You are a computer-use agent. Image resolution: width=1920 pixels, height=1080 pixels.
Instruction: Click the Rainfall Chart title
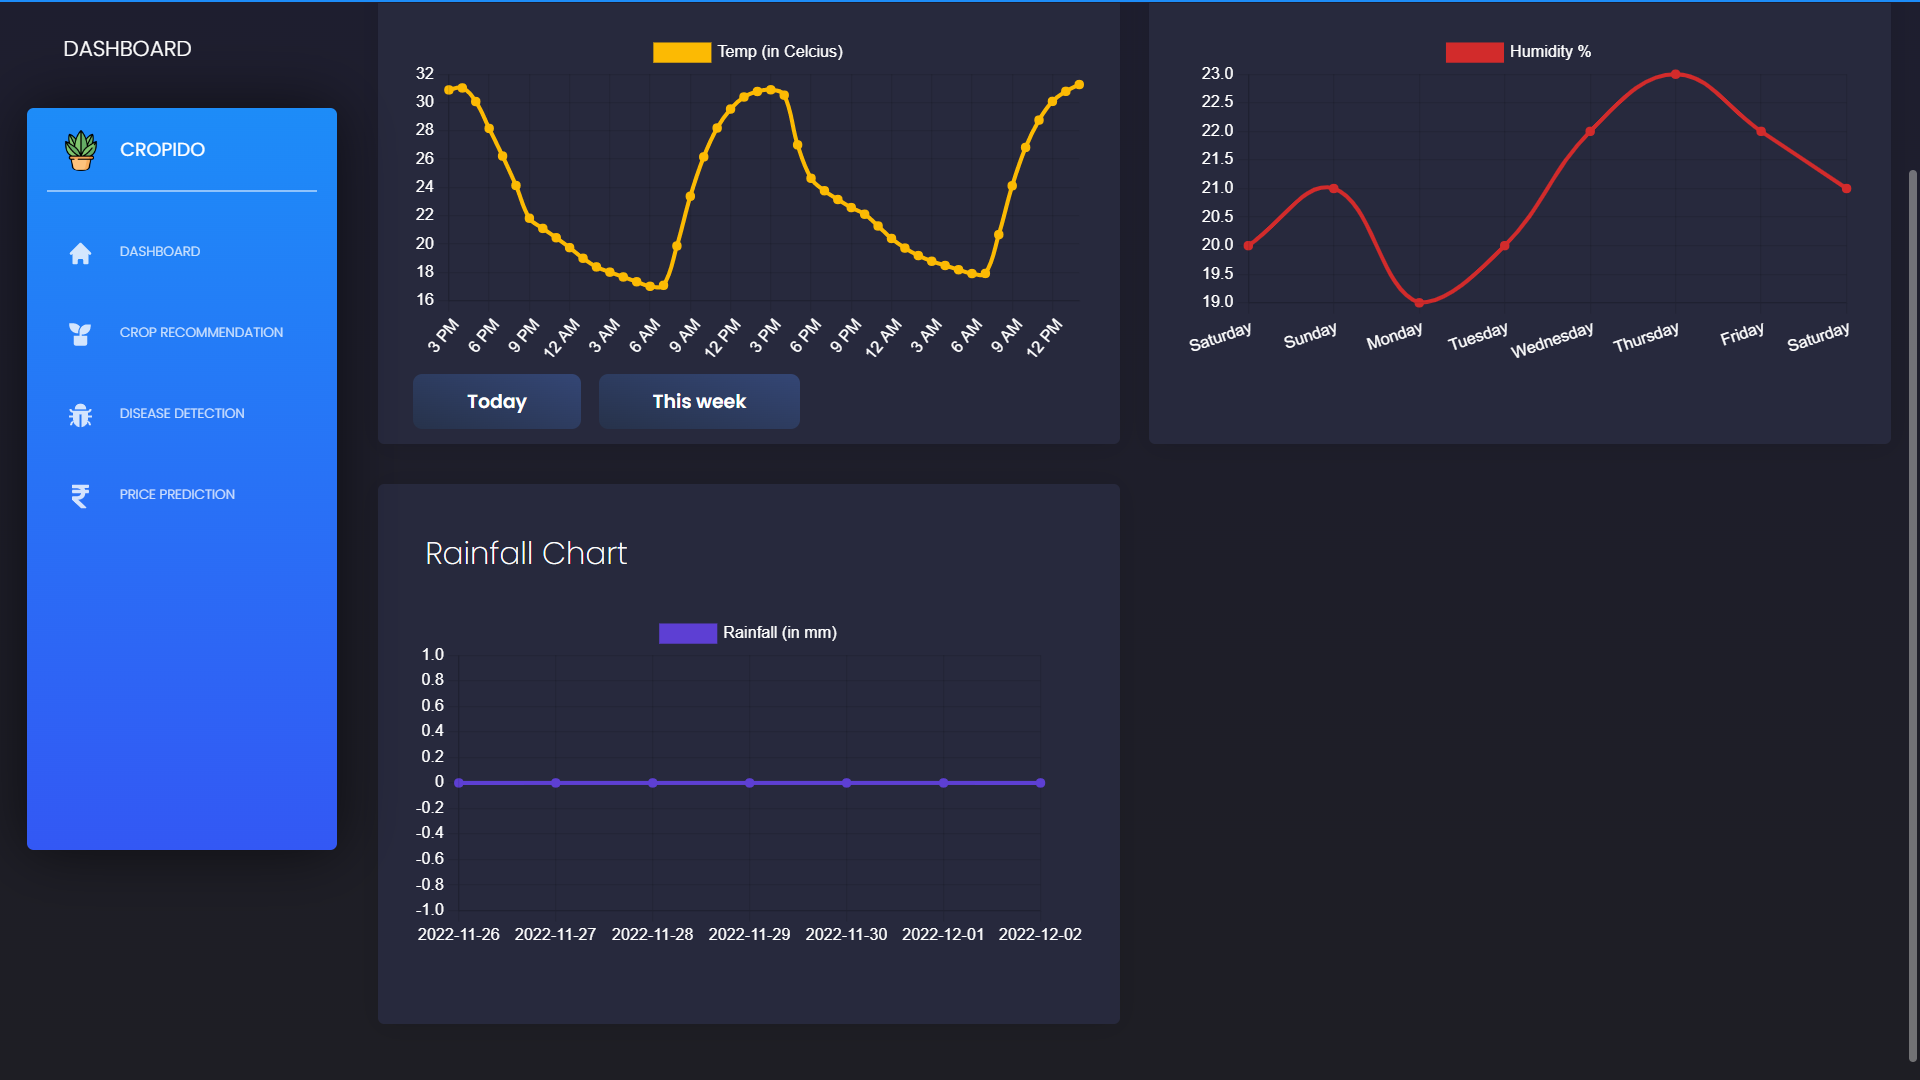coord(526,553)
